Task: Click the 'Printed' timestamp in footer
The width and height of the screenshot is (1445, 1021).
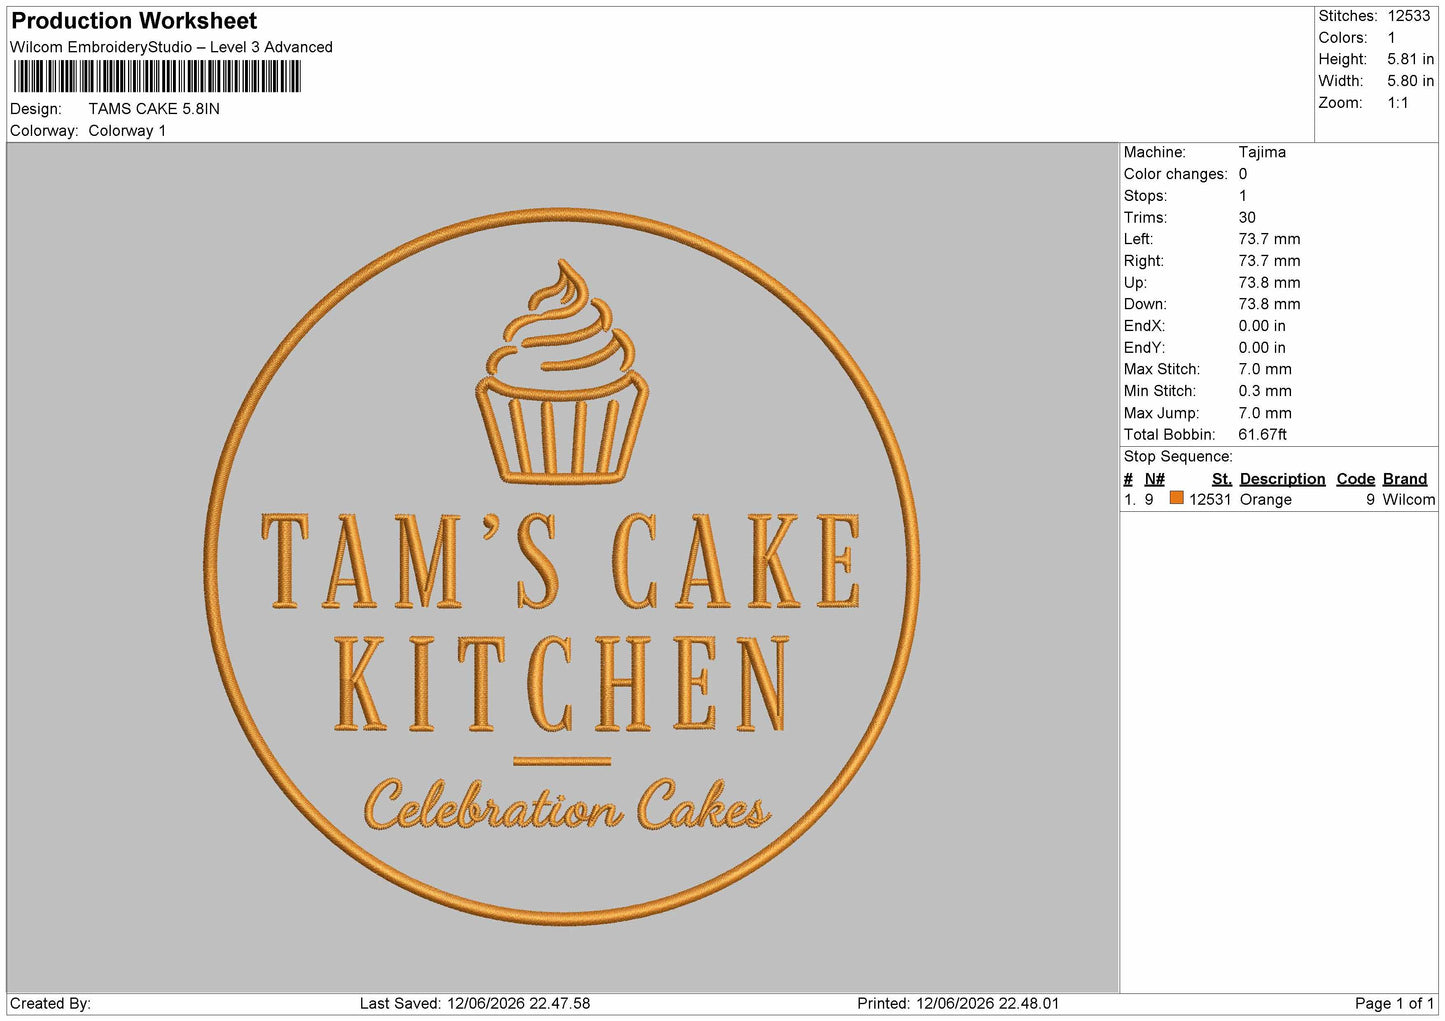Action: (958, 1003)
